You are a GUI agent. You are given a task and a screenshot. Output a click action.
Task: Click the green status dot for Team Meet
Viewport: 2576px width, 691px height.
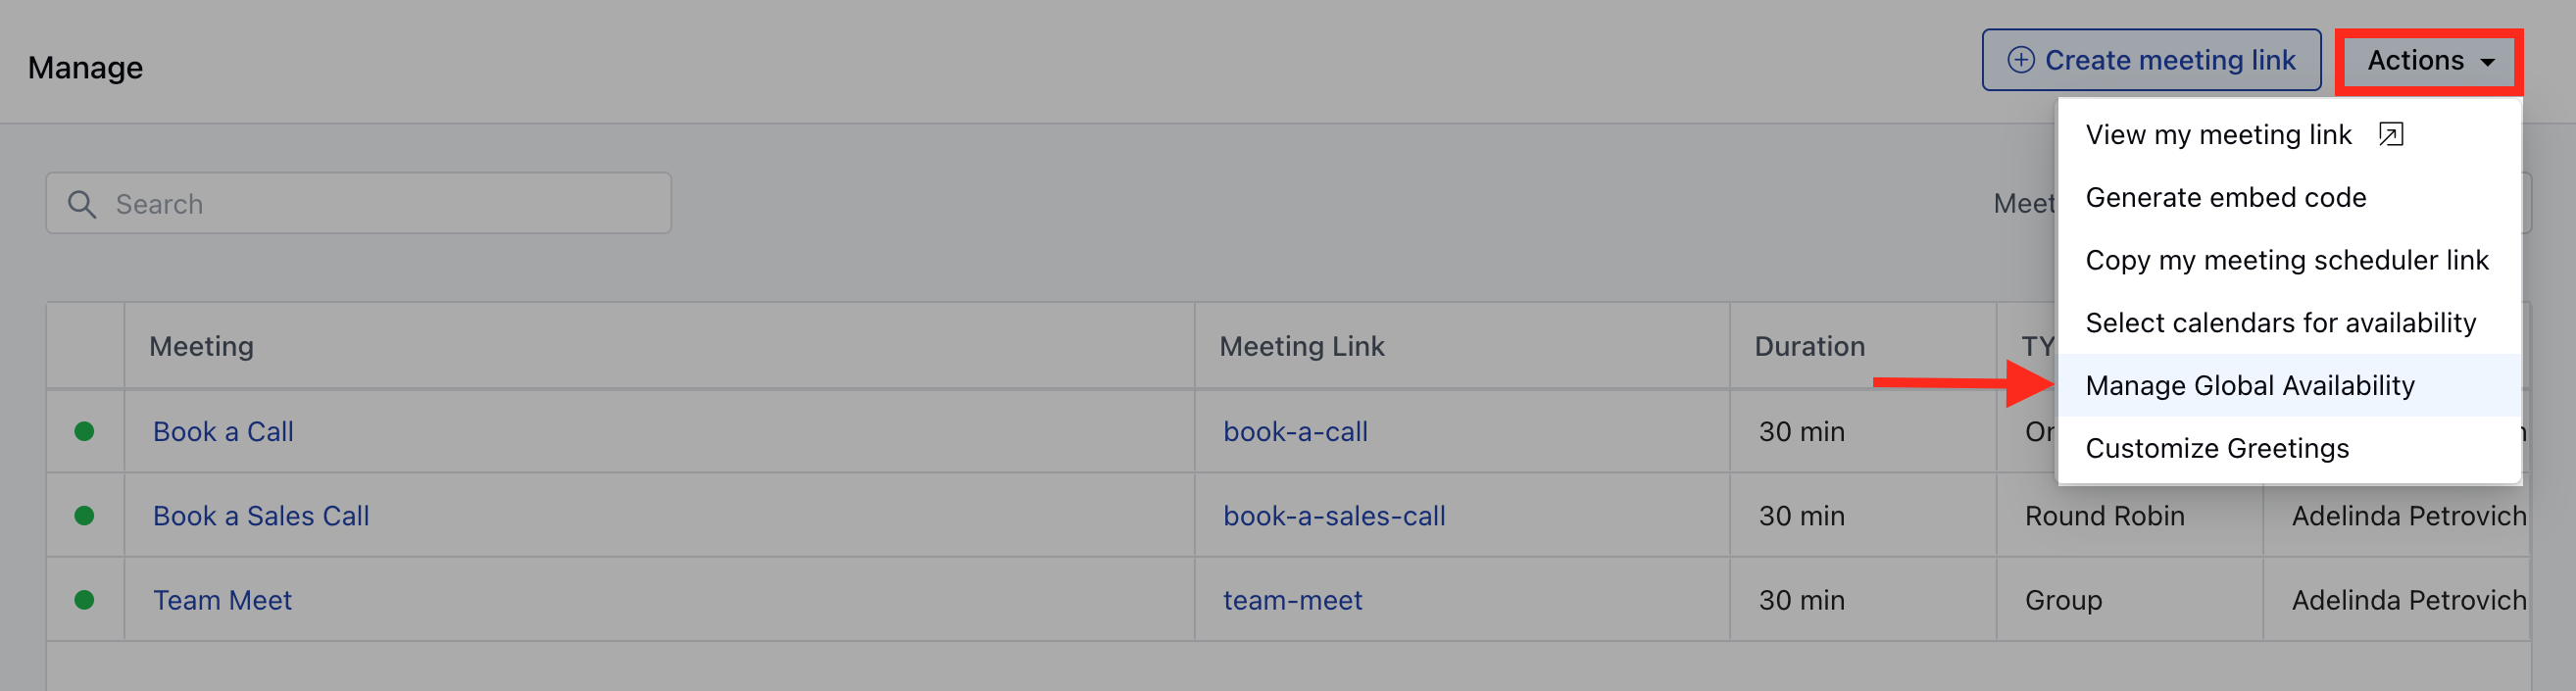[84, 599]
